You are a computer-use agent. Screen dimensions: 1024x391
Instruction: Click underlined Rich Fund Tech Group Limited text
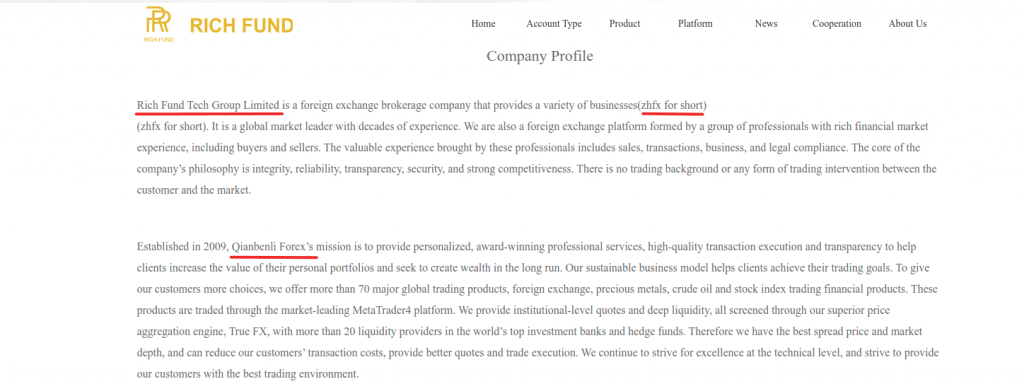point(208,105)
